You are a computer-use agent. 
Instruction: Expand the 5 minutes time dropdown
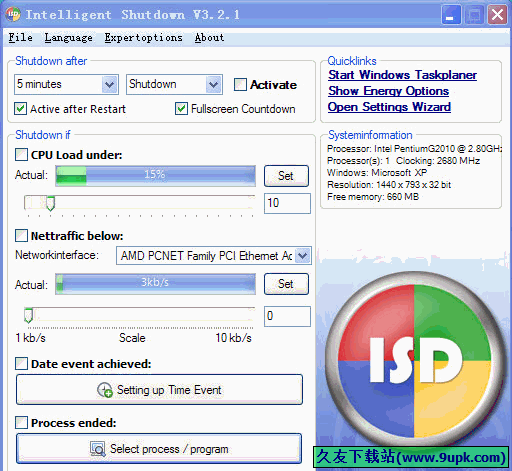[x=110, y=84]
